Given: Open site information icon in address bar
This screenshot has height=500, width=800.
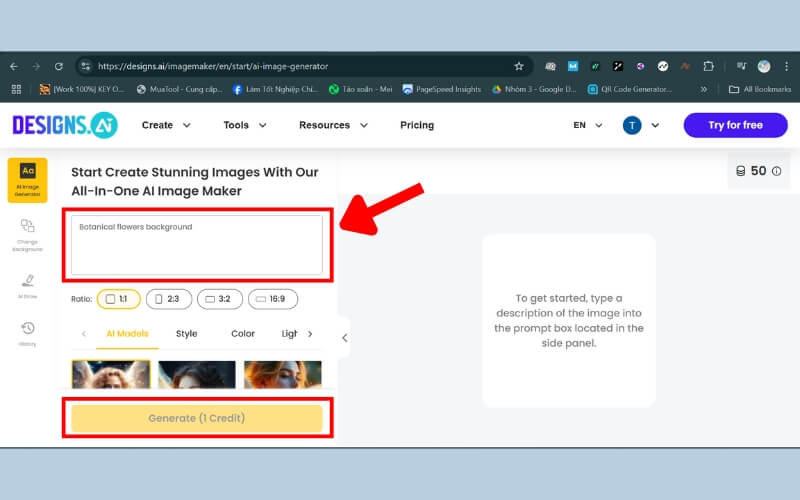Looking at the screenshot, I should click(86, 66).
